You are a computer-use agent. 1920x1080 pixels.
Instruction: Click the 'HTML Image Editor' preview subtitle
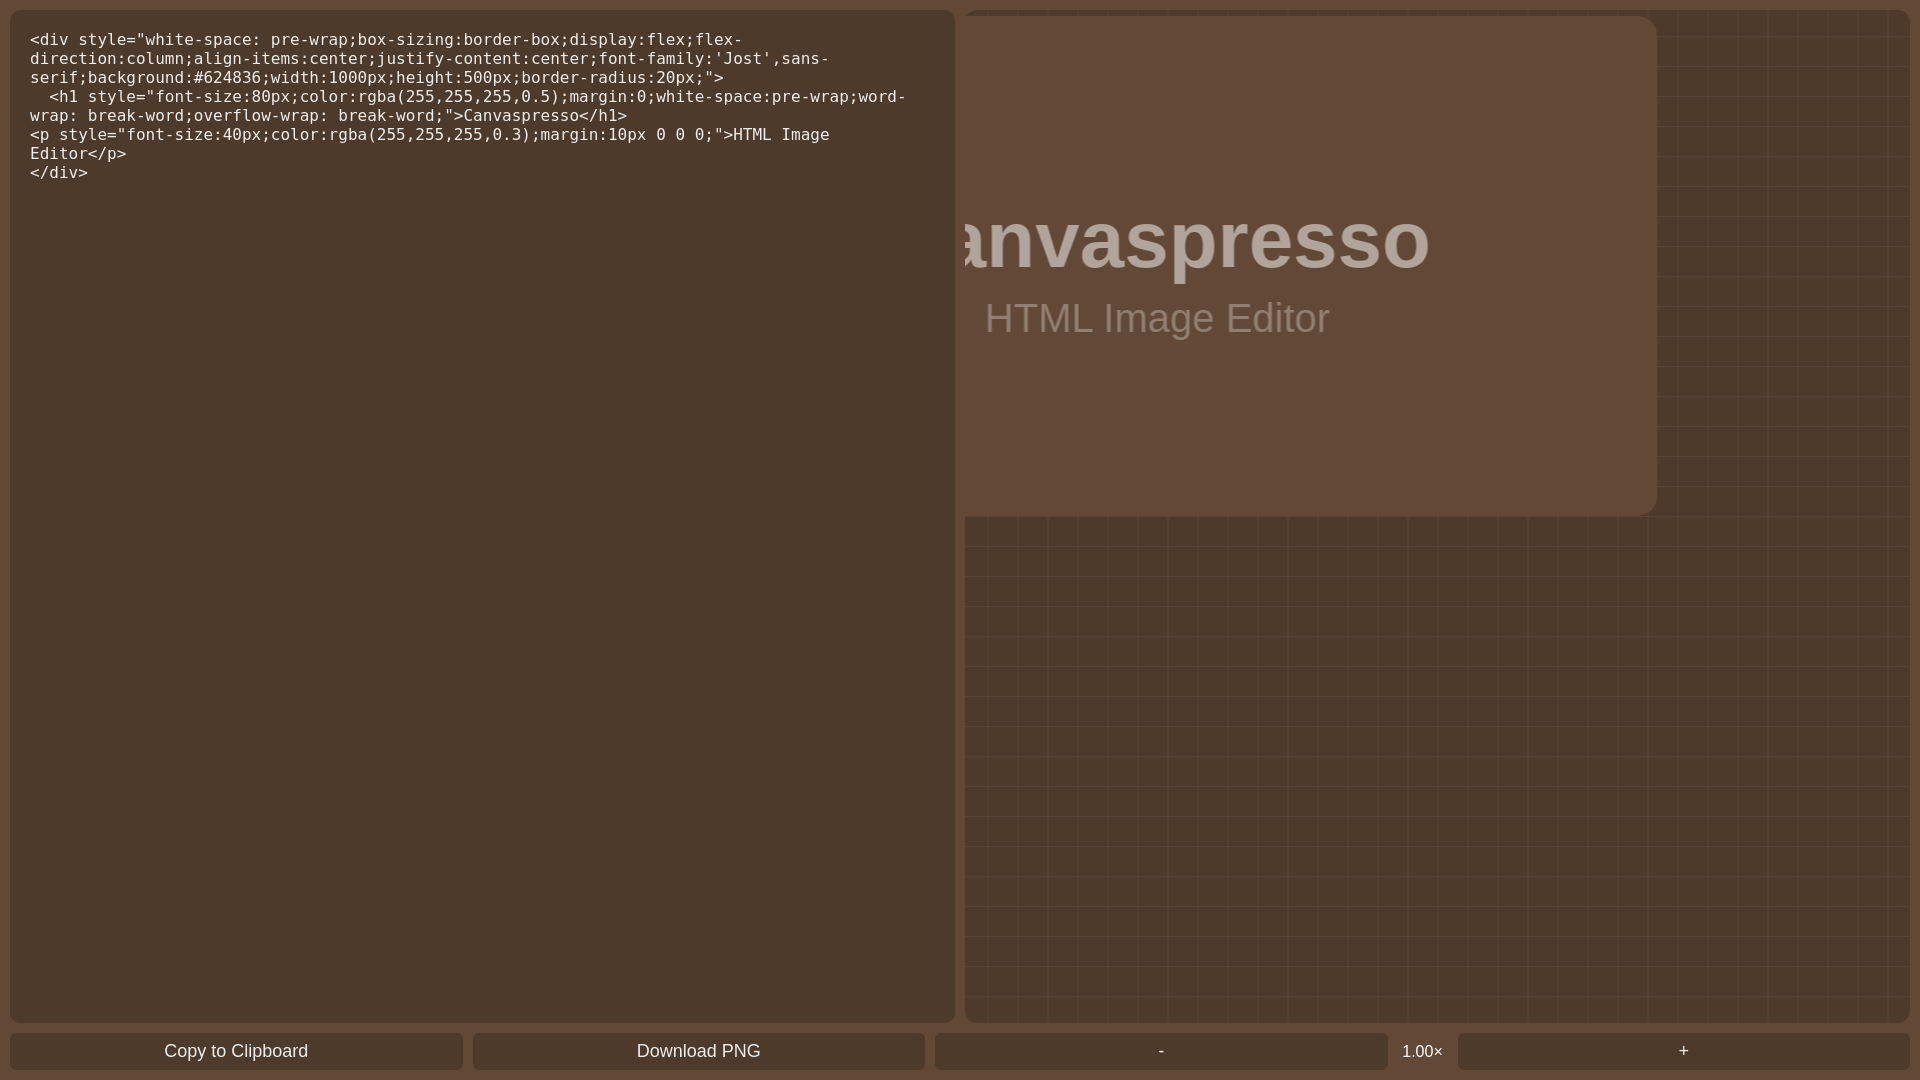1157,319
